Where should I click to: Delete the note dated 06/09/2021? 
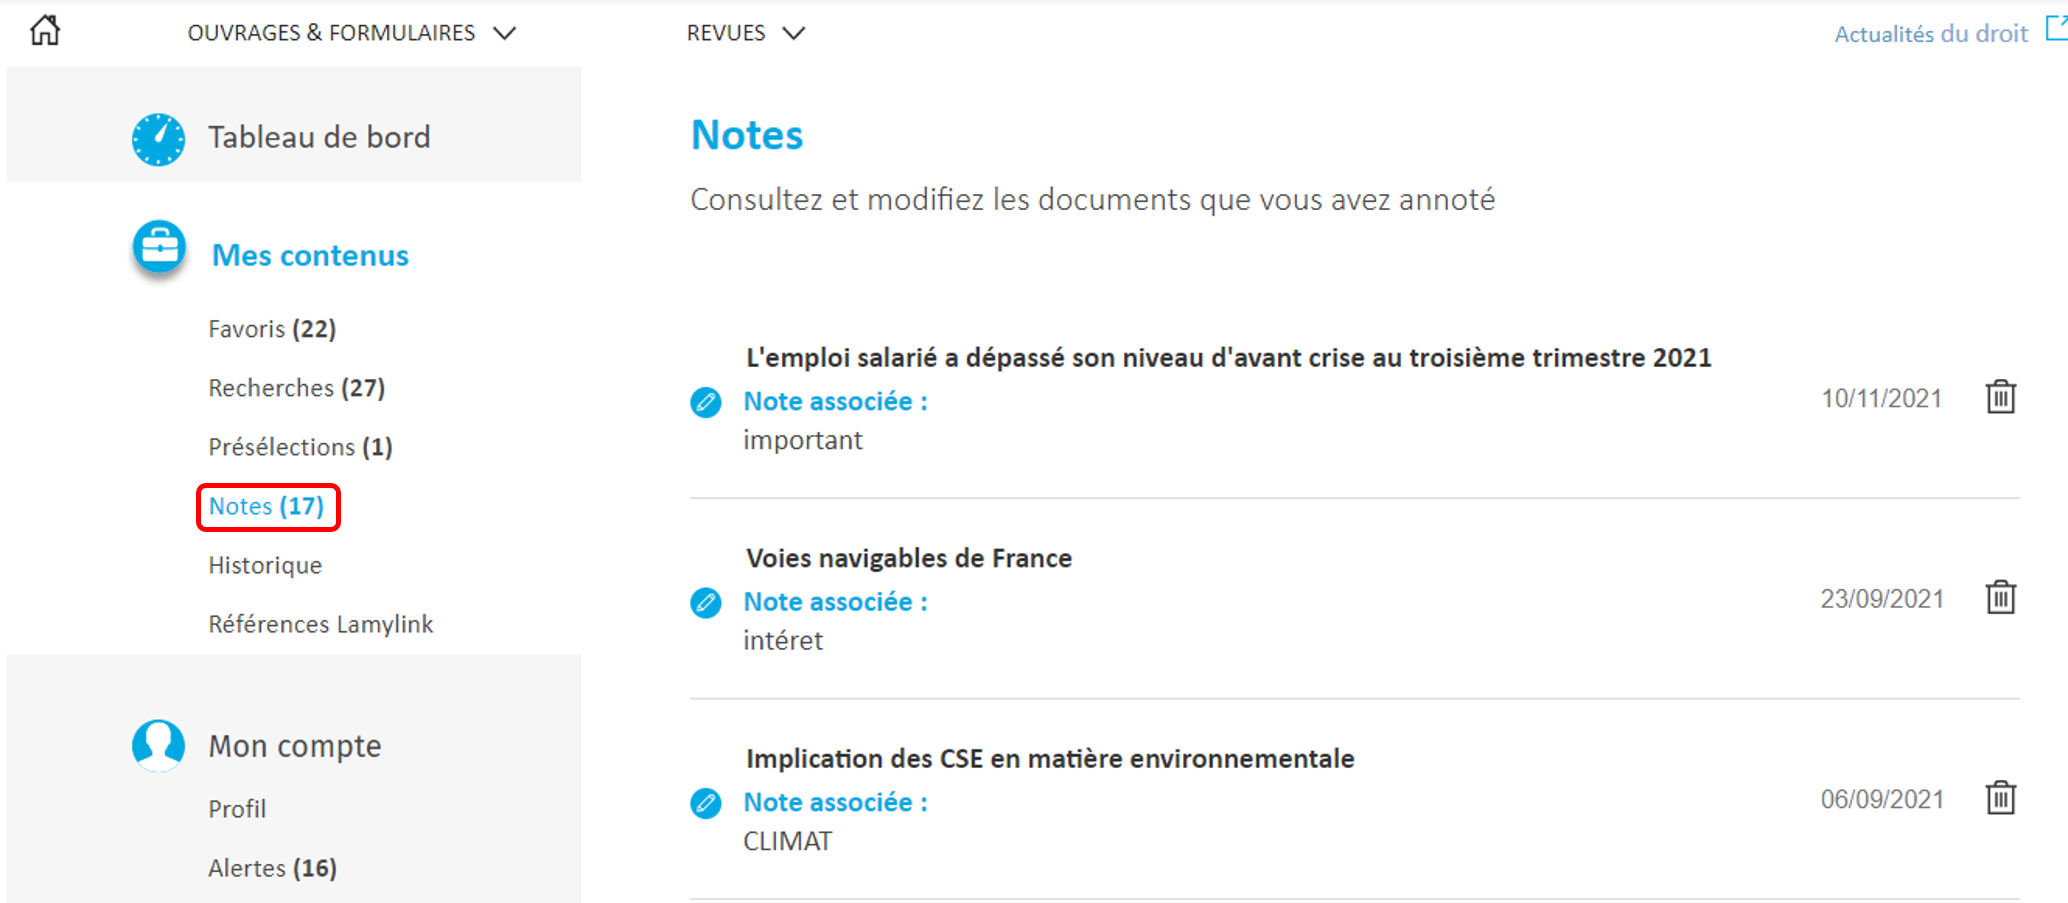(2001, 798)
